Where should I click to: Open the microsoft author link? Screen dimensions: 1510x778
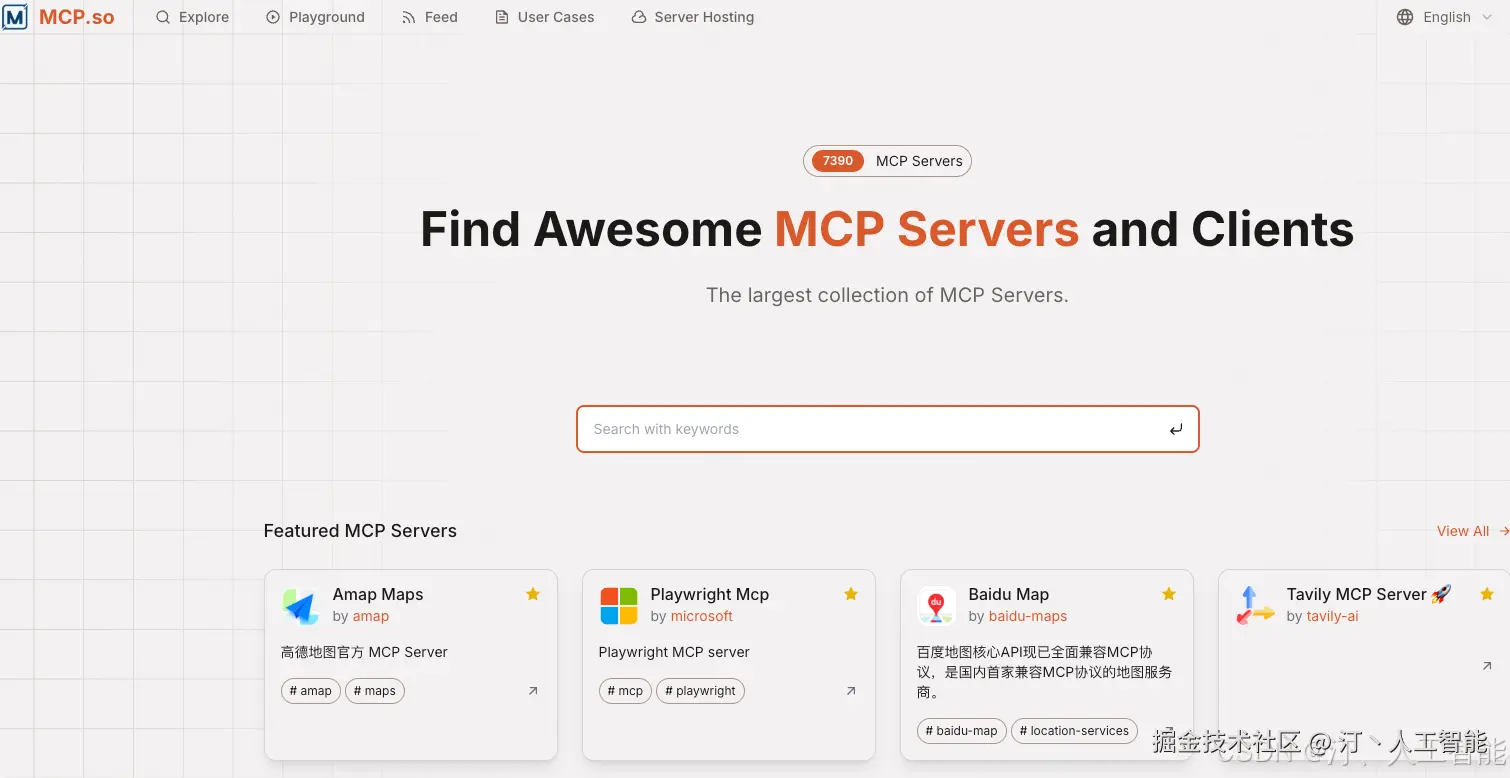click(x=701, y=616)
